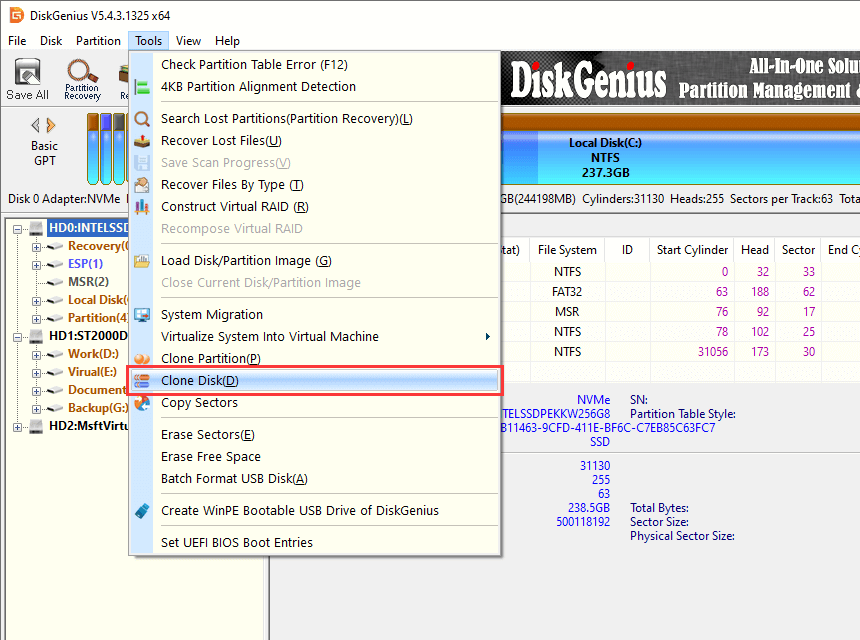
Task: Click the Load Disk/Partition Image icon
Action: 142,261
